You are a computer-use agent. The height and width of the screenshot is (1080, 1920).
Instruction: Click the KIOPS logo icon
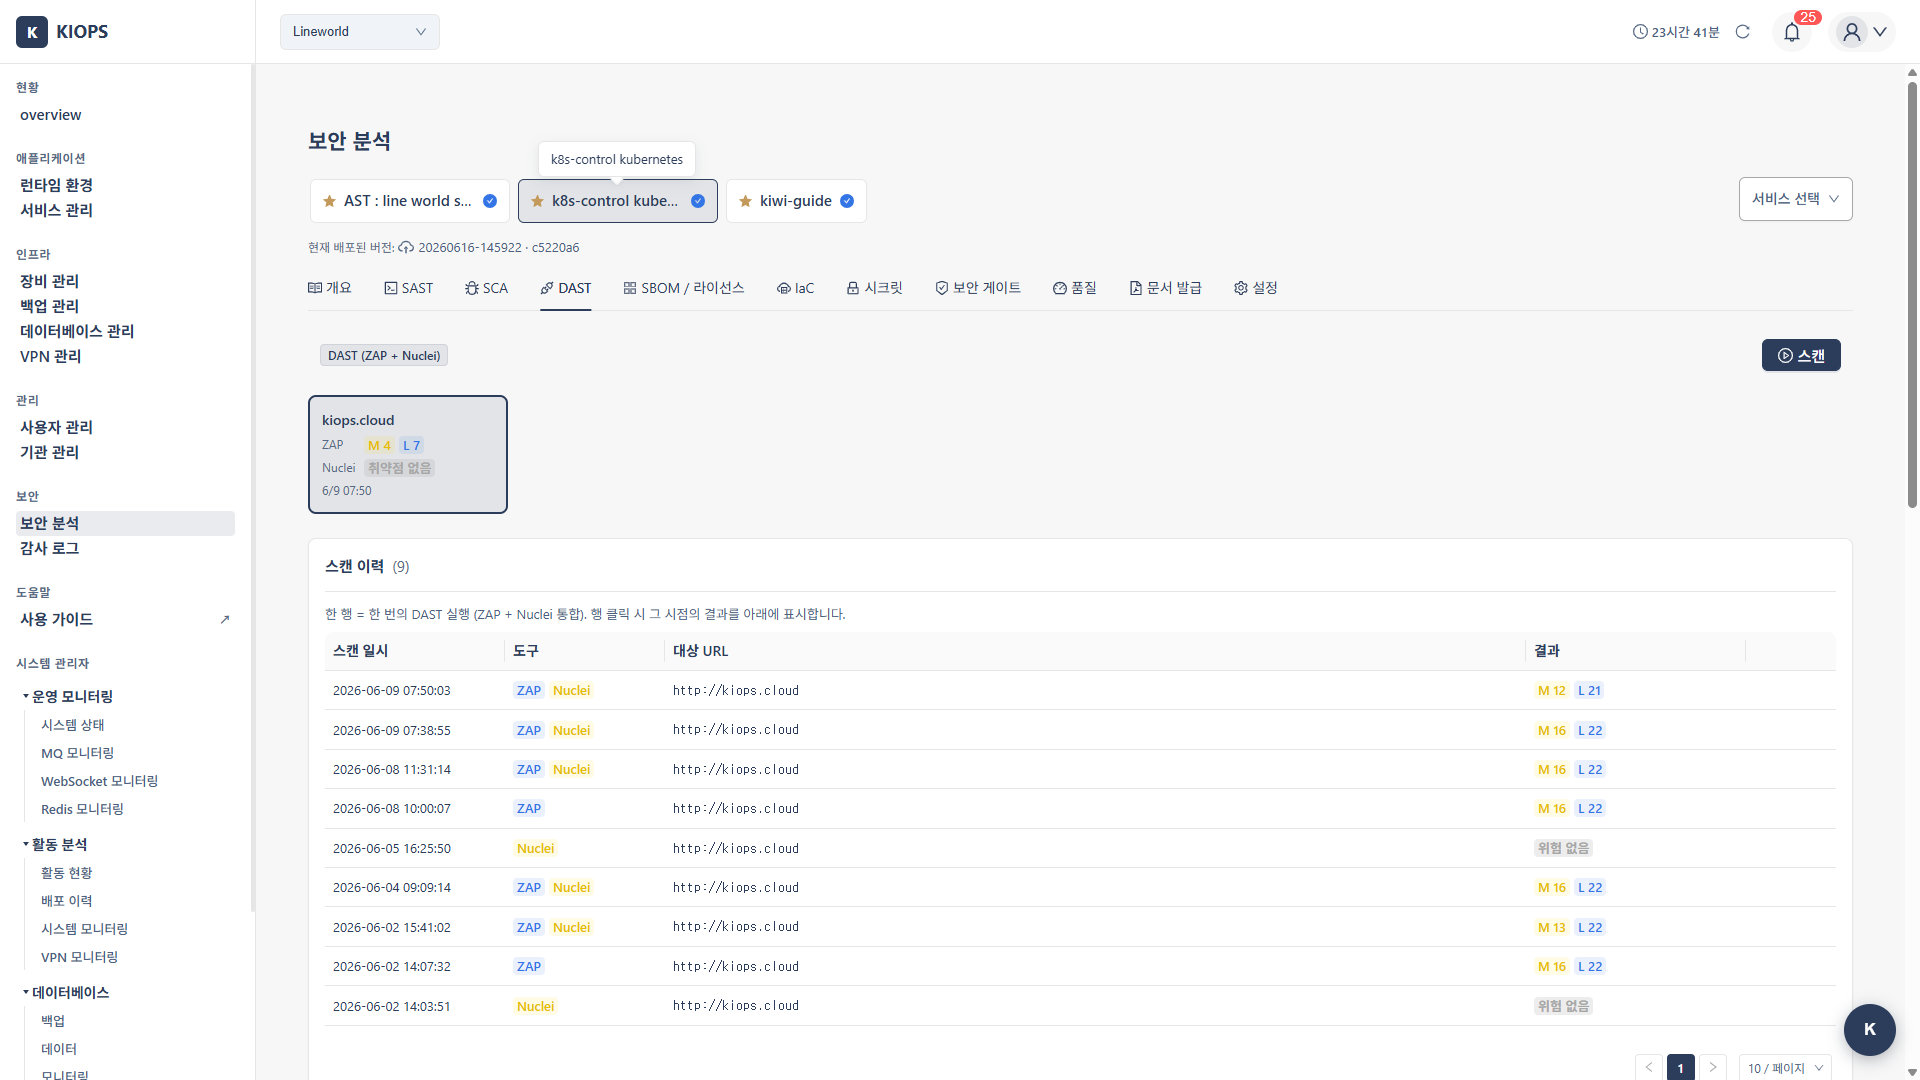point(32,32)
